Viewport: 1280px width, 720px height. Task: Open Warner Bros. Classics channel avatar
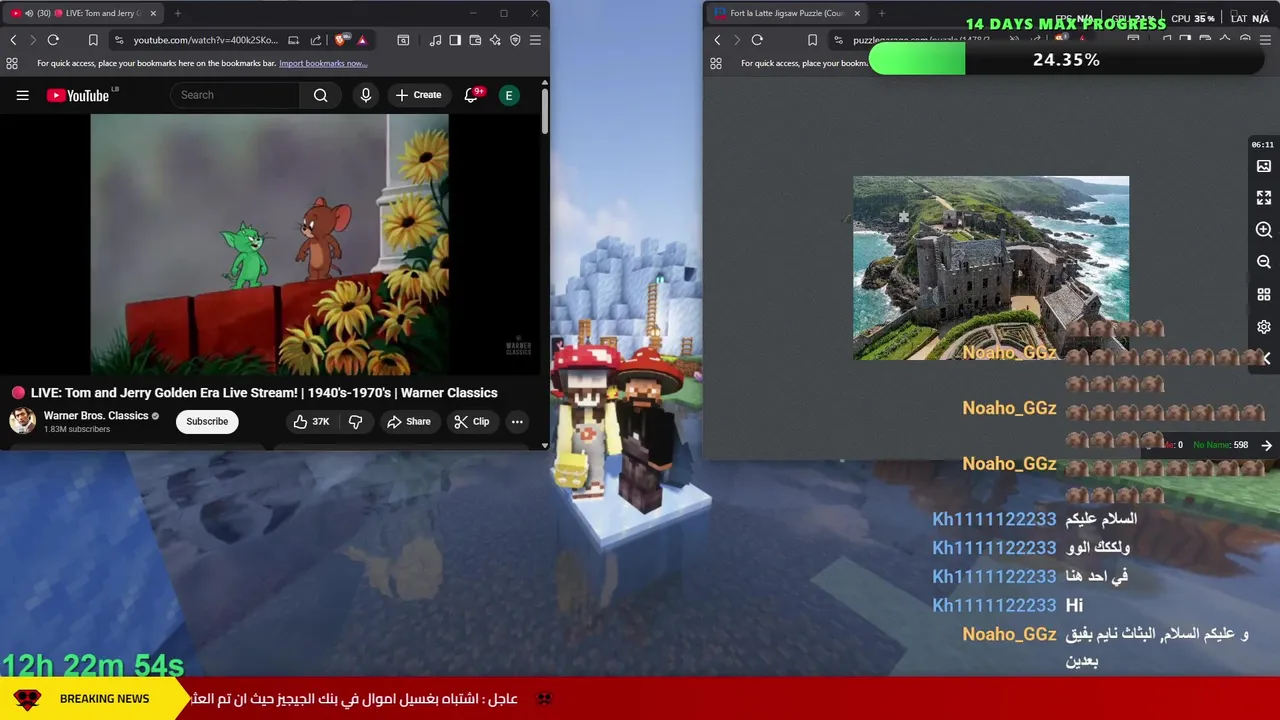(22, 421)
